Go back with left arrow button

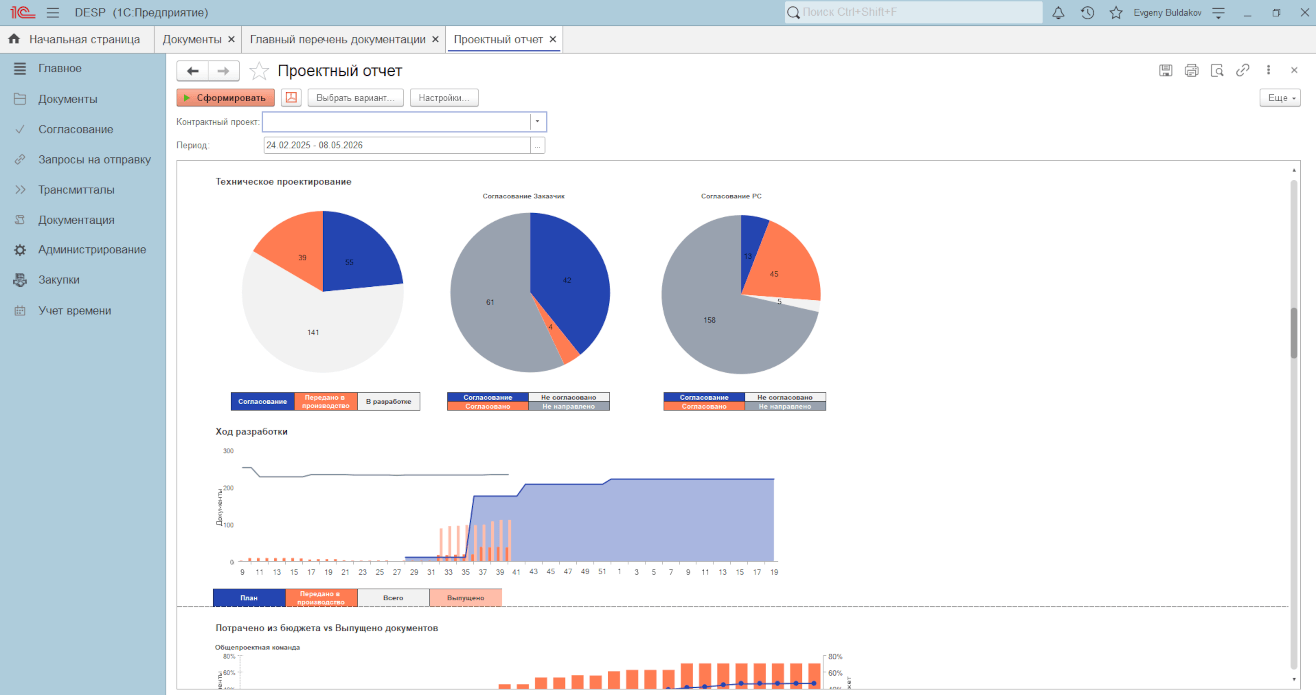[x=193, y=71]
